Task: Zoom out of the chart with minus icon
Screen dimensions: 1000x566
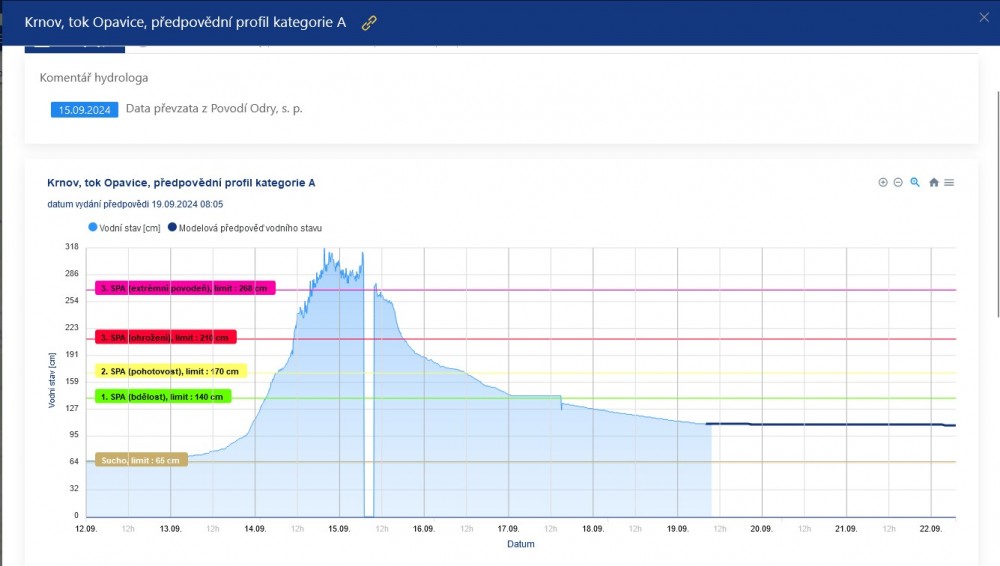Action: [x=898, y=183]
